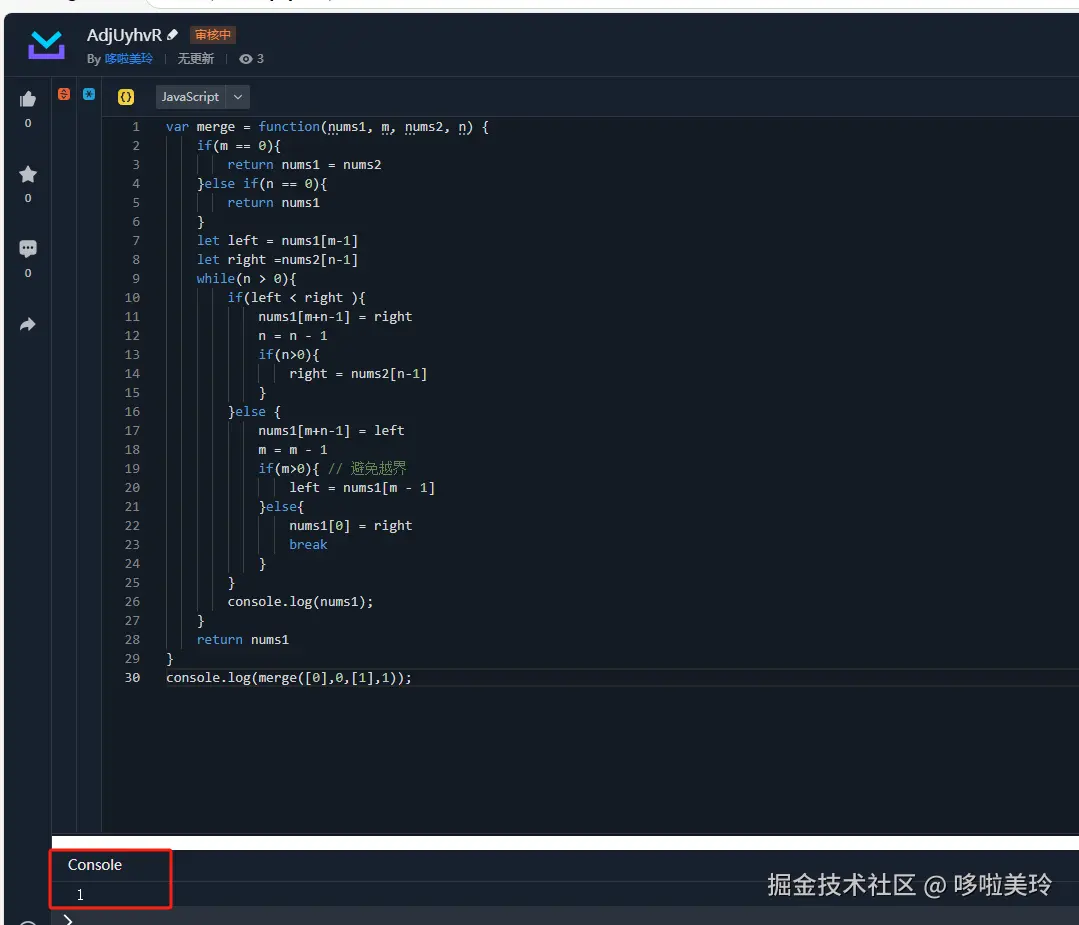Click the JavaScript language selector label
The image size is (1079, 925).
point(190,97)
